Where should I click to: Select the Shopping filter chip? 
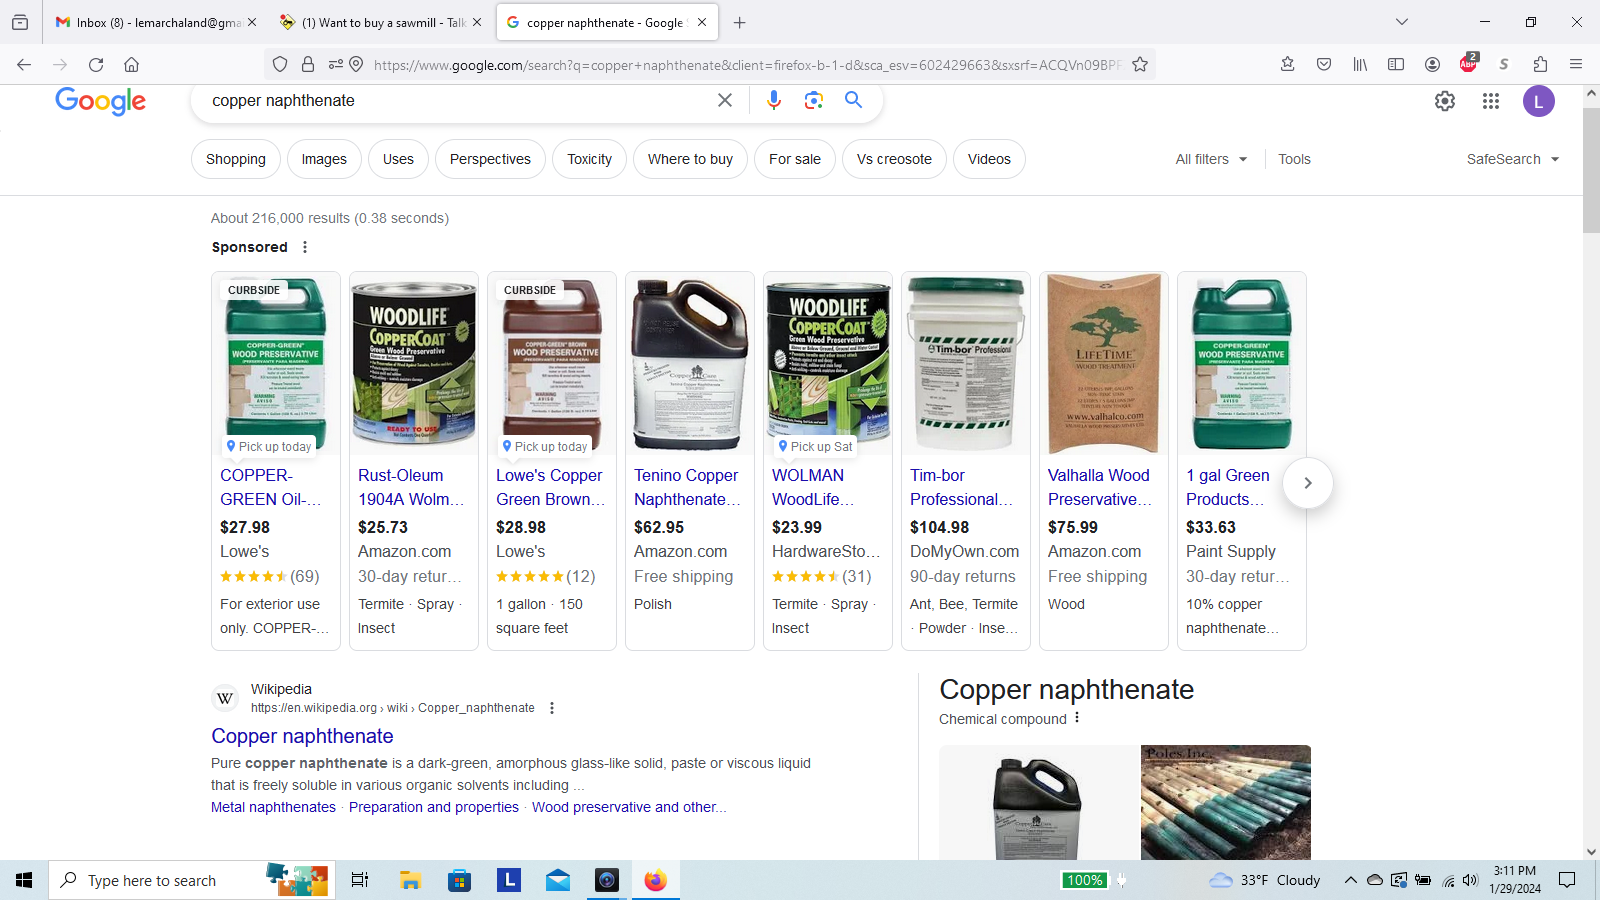coord(236,159)
